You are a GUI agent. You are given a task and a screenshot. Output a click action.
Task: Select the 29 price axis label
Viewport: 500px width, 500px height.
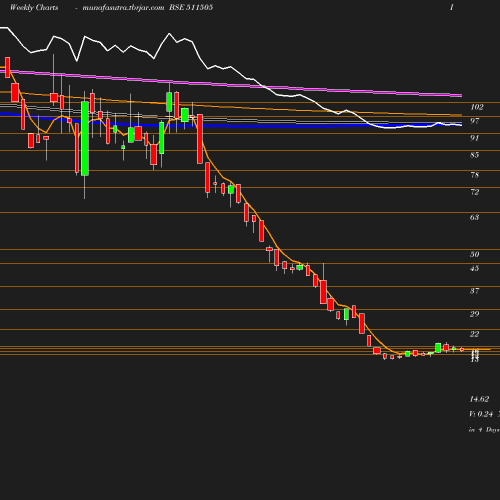(x=474, y=314)
